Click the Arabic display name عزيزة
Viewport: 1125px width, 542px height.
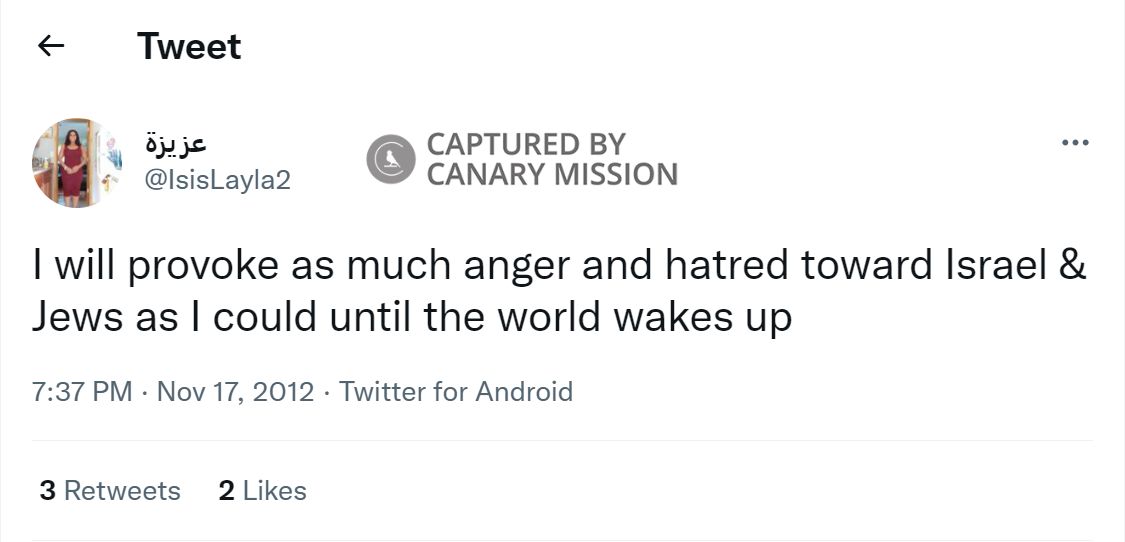click(x=176, y=145)
